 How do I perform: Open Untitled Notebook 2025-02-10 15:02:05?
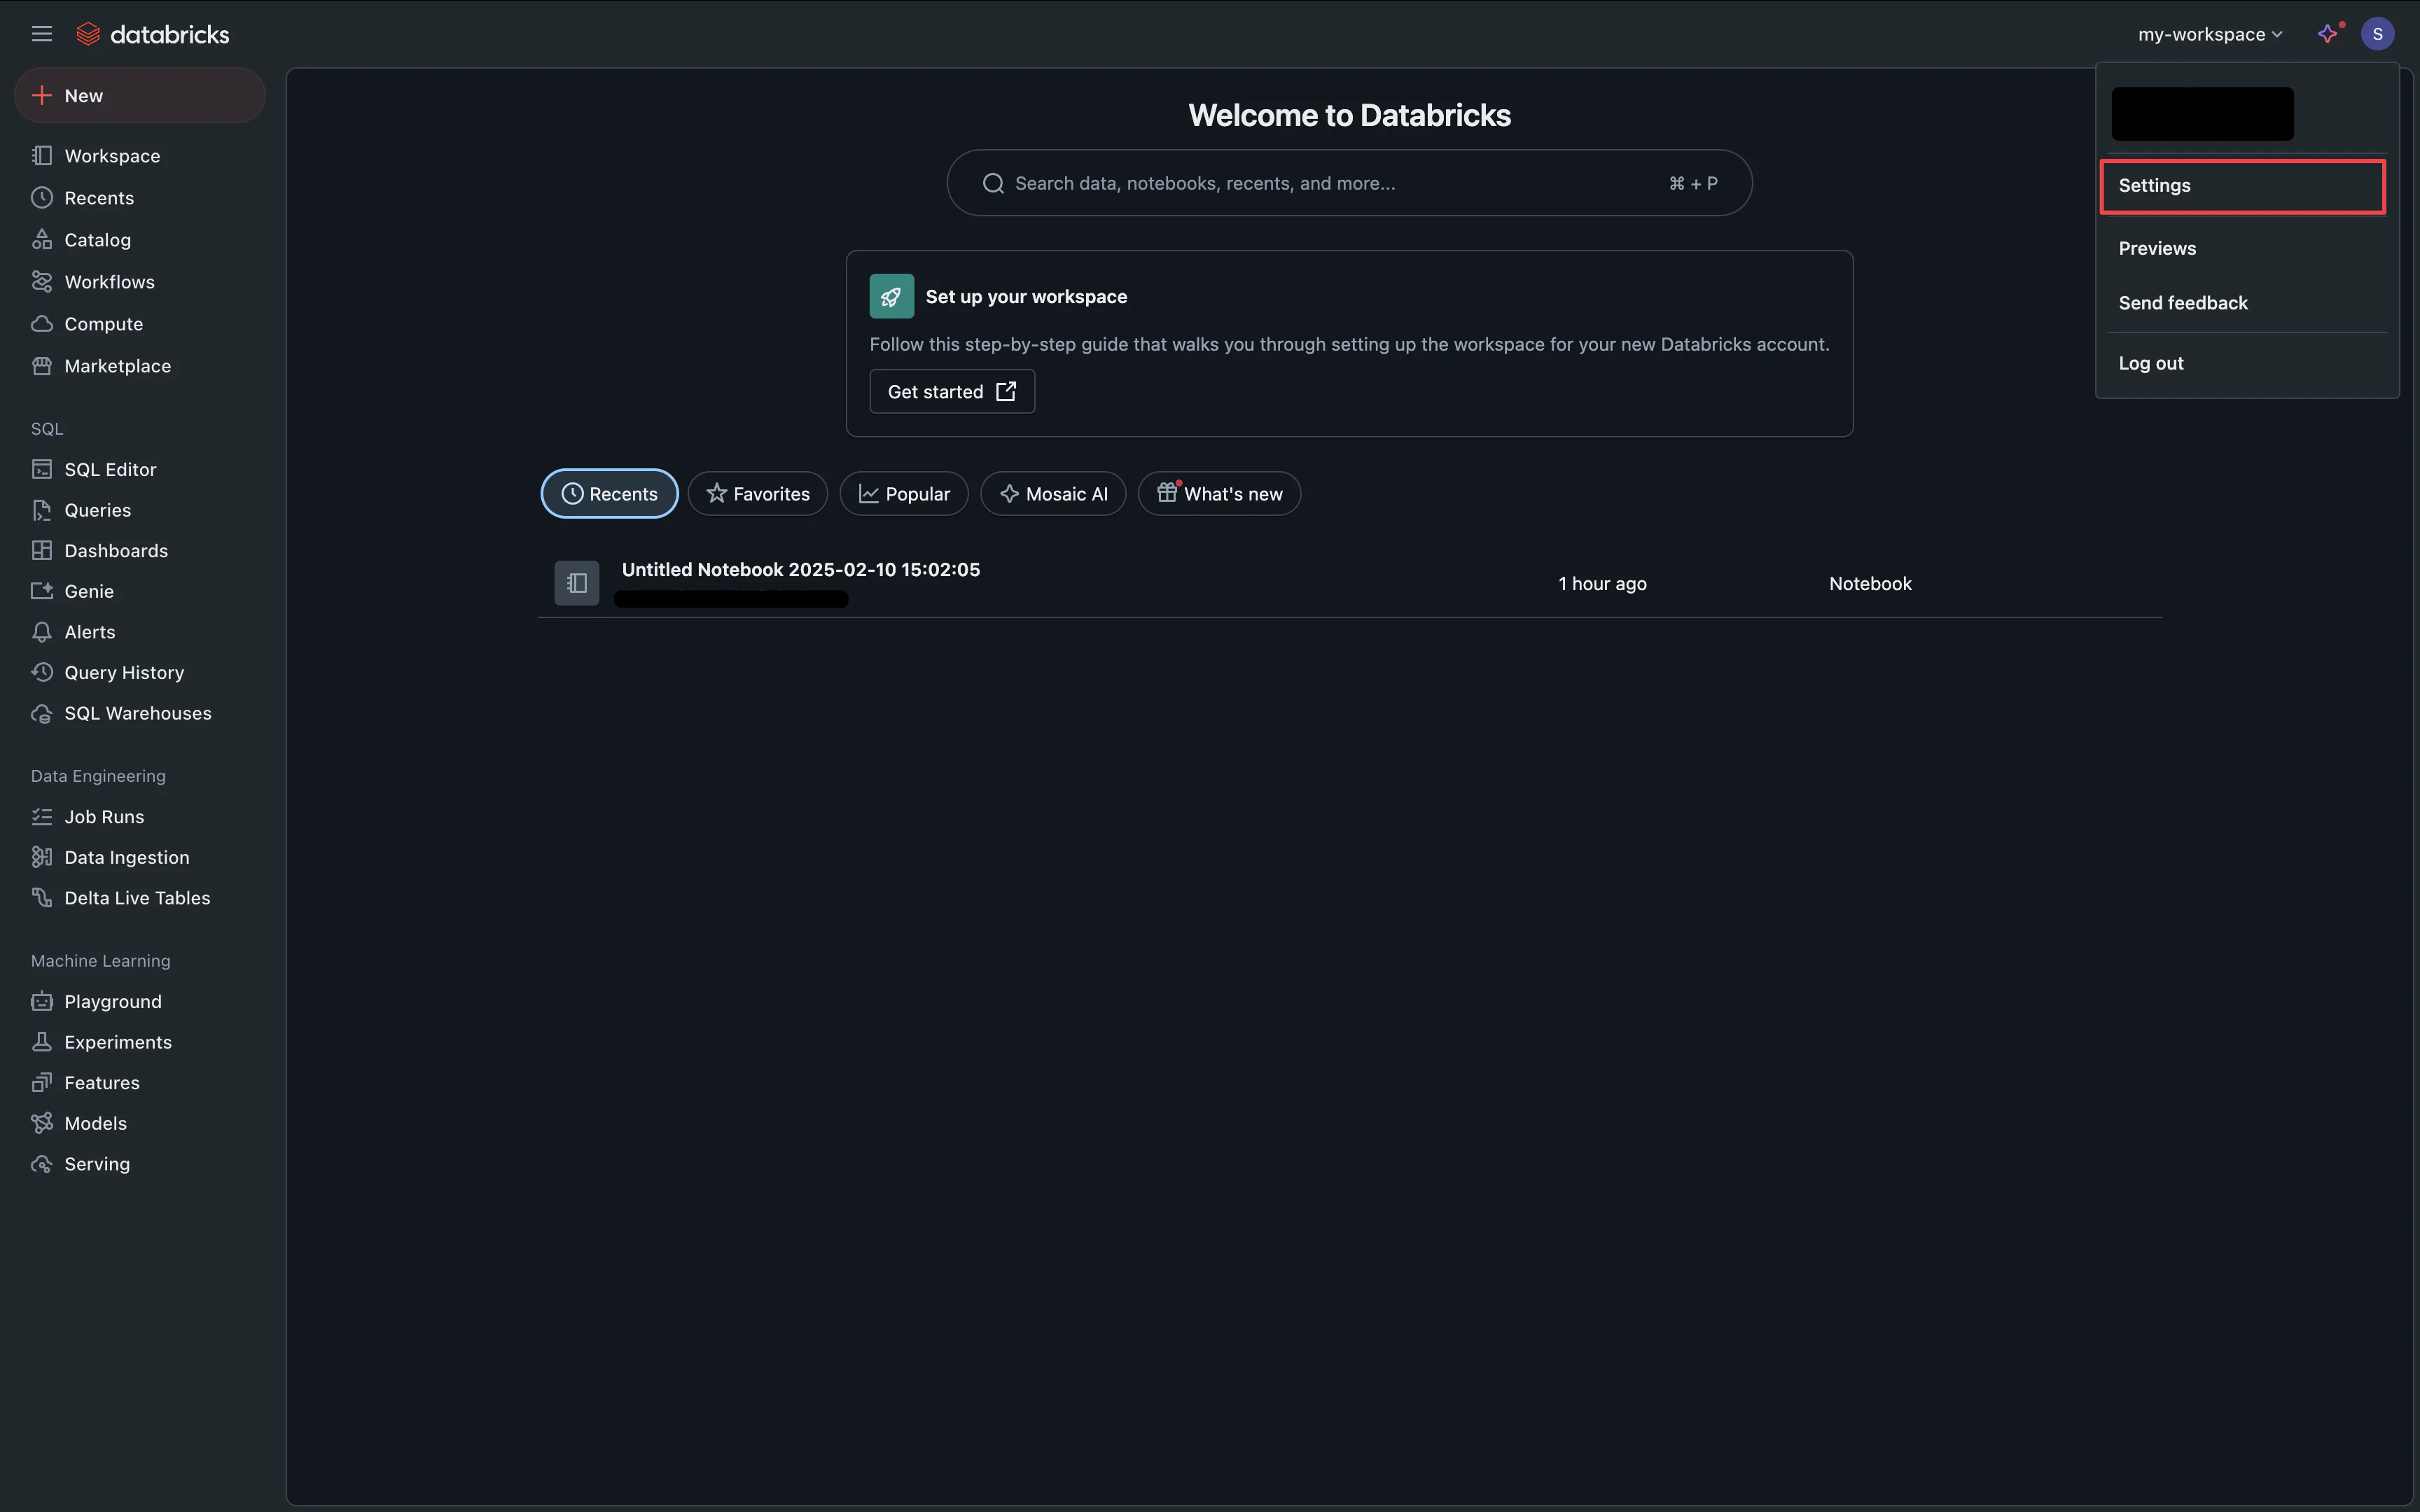pyautogui.click(x=801, y=570)
